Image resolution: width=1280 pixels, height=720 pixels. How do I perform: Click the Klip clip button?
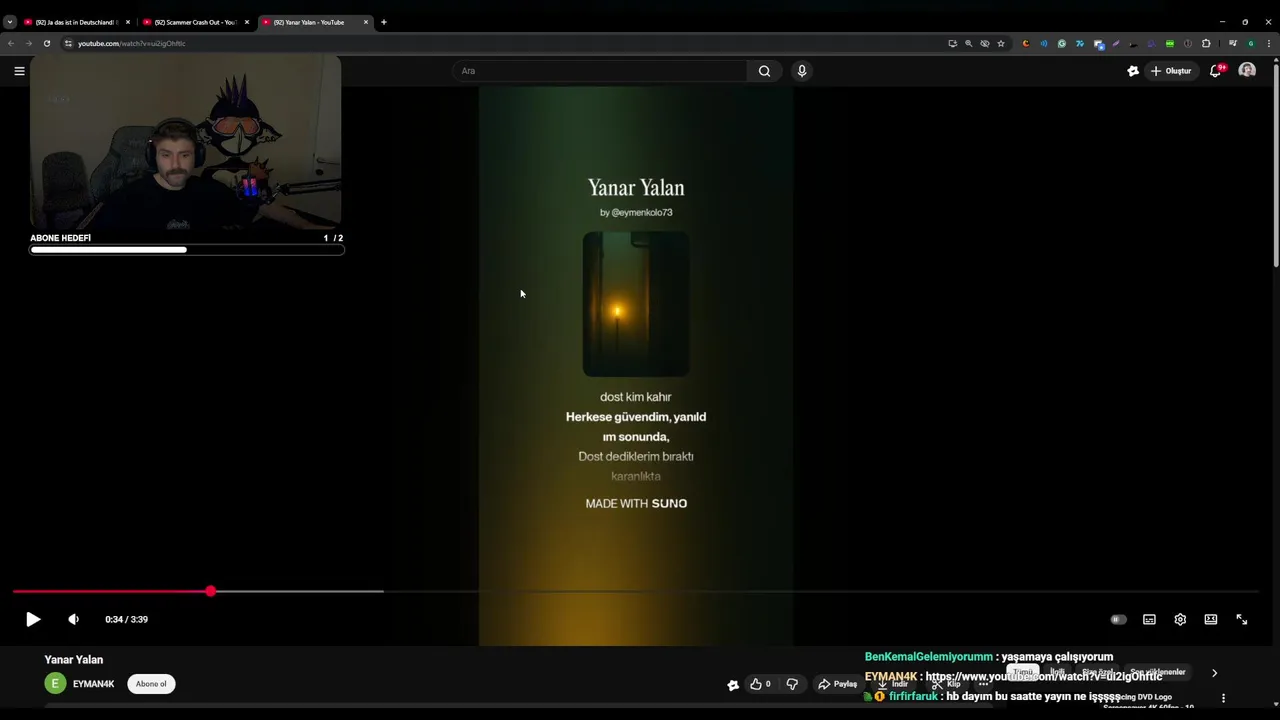coord(947,684)
